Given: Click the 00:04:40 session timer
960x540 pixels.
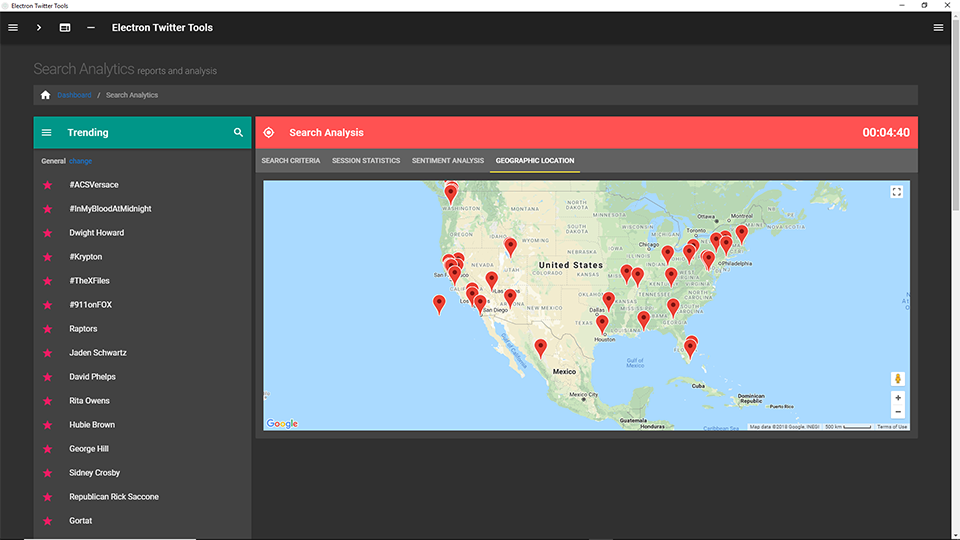Looking at the screenshot, I should click(886, 132).
